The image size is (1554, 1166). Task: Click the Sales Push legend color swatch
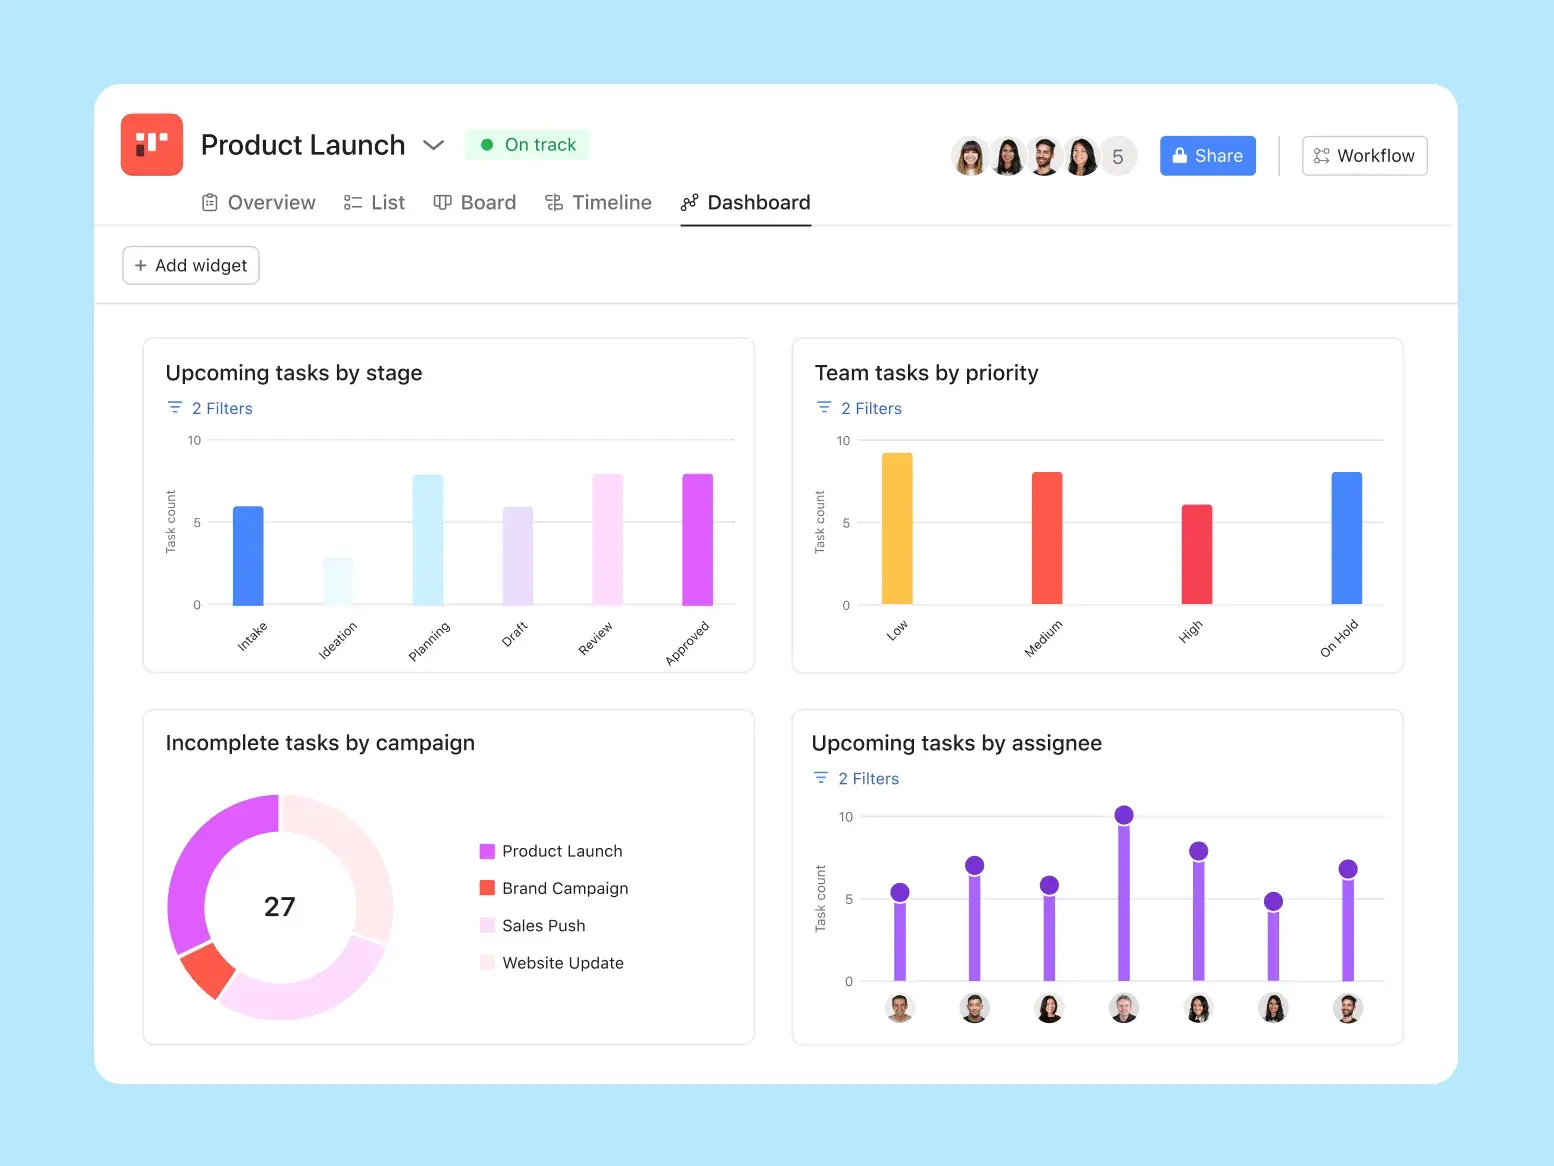coord(487,925)
